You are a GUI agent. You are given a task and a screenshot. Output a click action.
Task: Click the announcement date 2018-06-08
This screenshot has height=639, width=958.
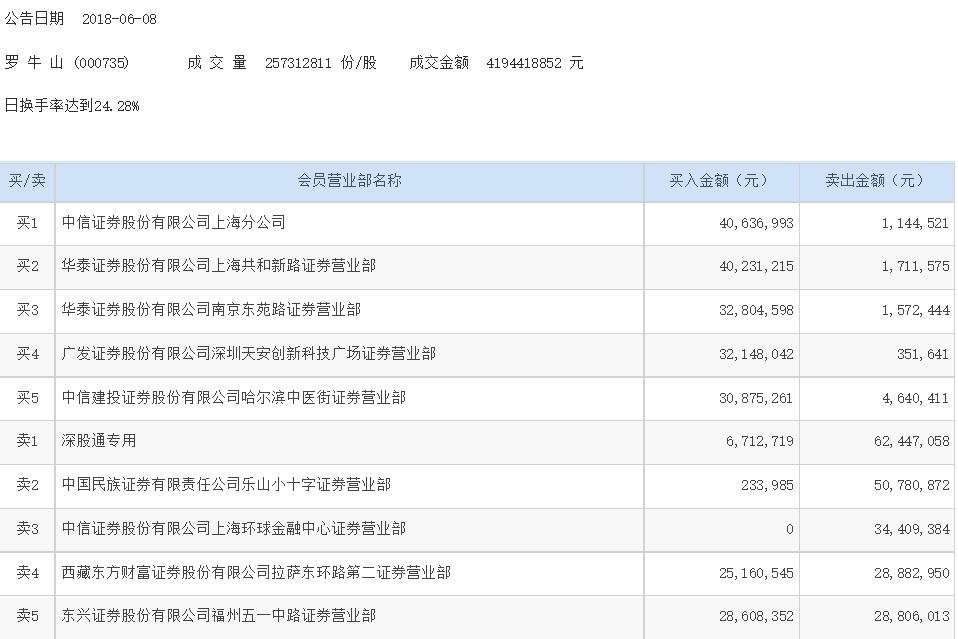(x=119, y=19)
